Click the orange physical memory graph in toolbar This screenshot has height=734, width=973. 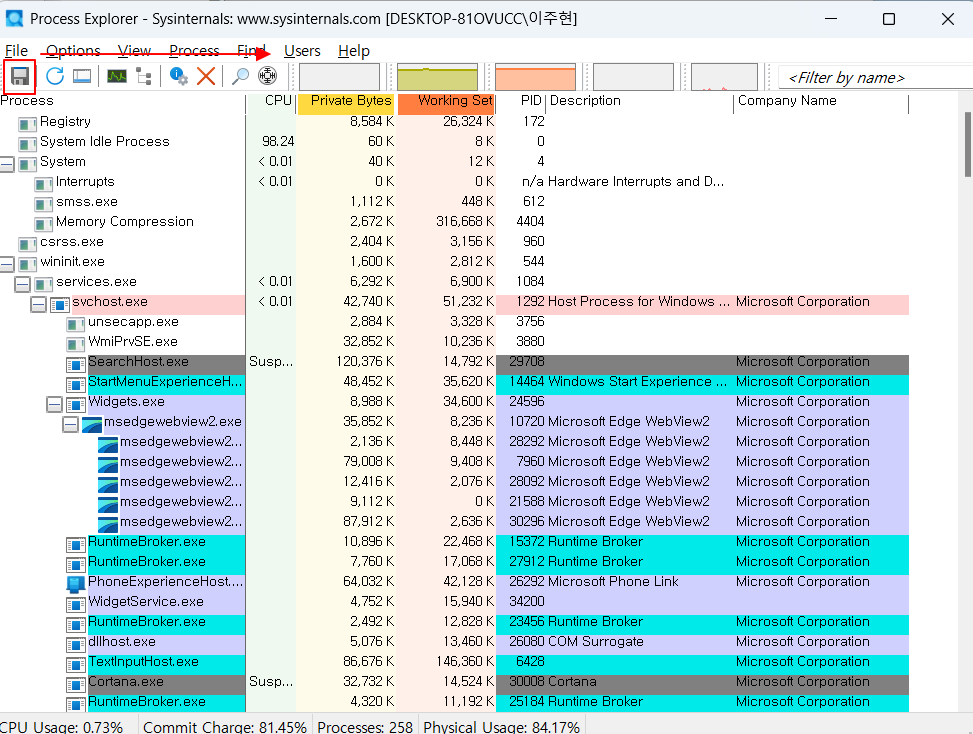(x=536, y=77)
